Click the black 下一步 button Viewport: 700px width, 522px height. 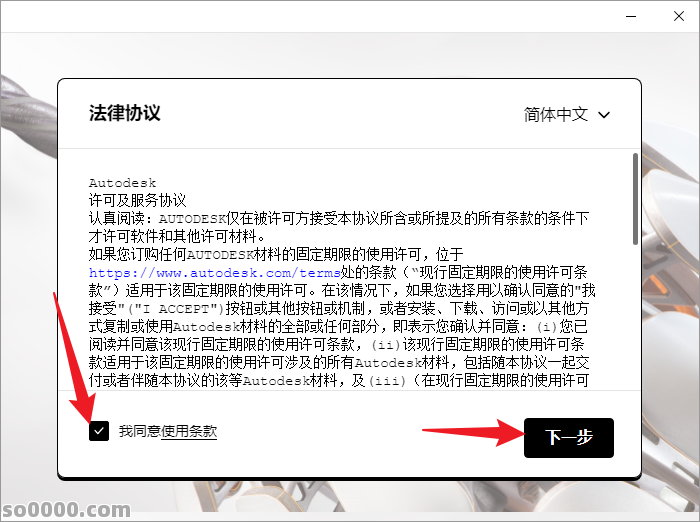coord(568,438)
